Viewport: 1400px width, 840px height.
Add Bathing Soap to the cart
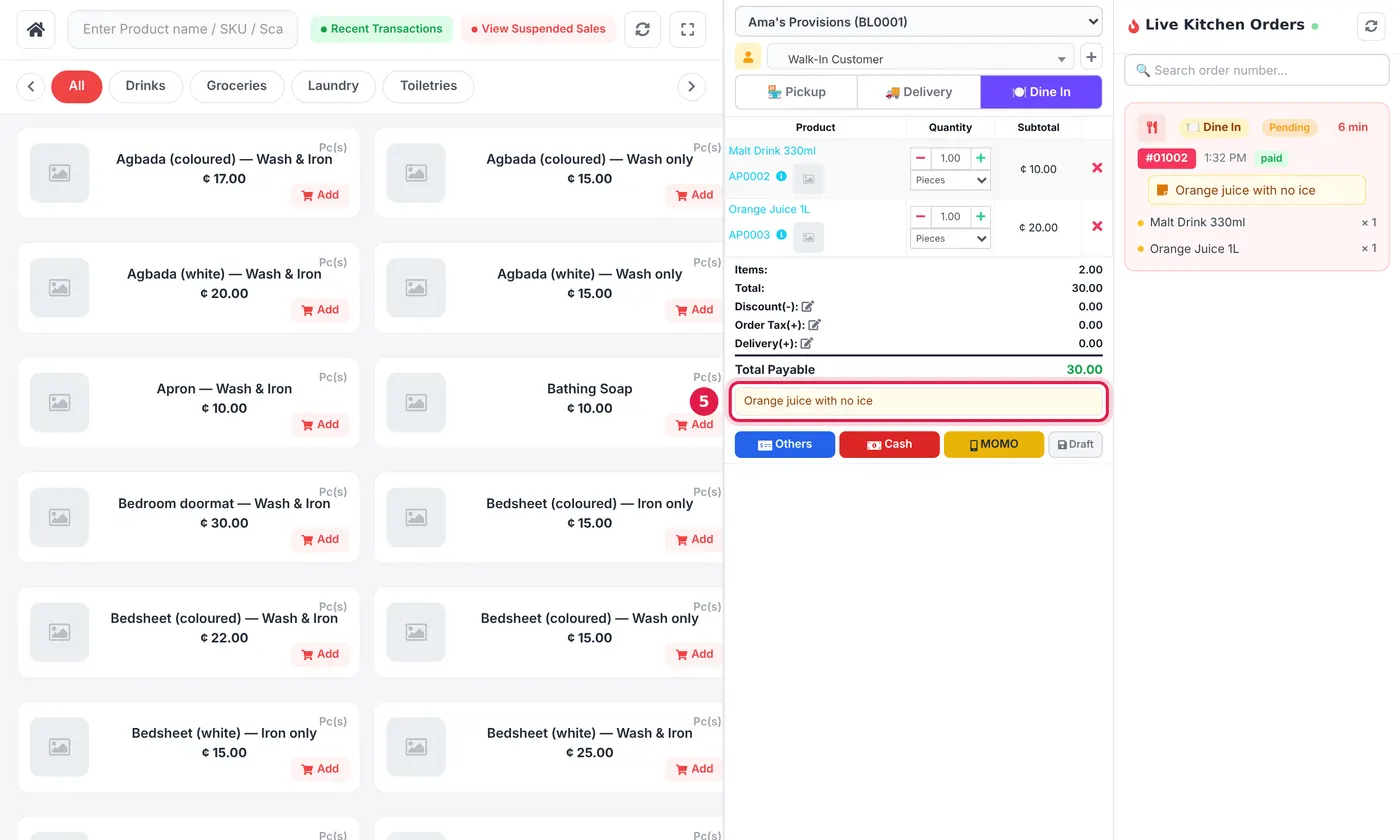pyautogui.click(x=694, y=425)
